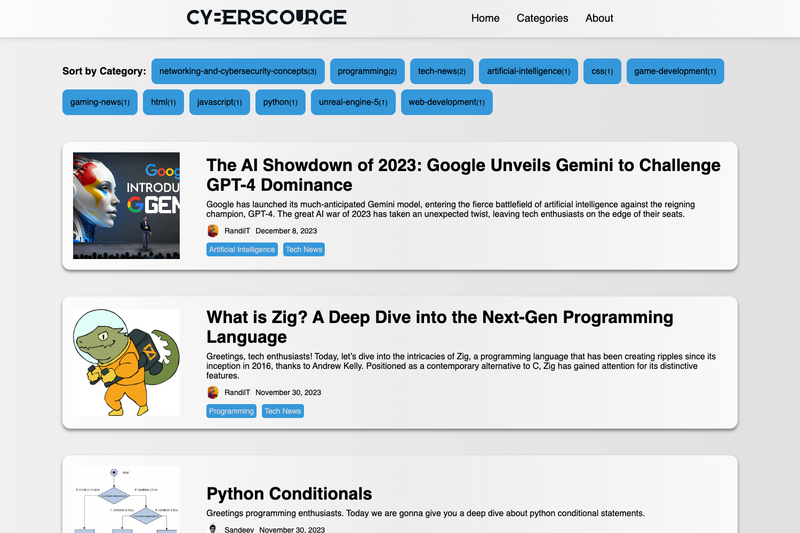The image size is (800, 533).
Task: Select the Programming tag on Zig post
Action: point(231,411)
